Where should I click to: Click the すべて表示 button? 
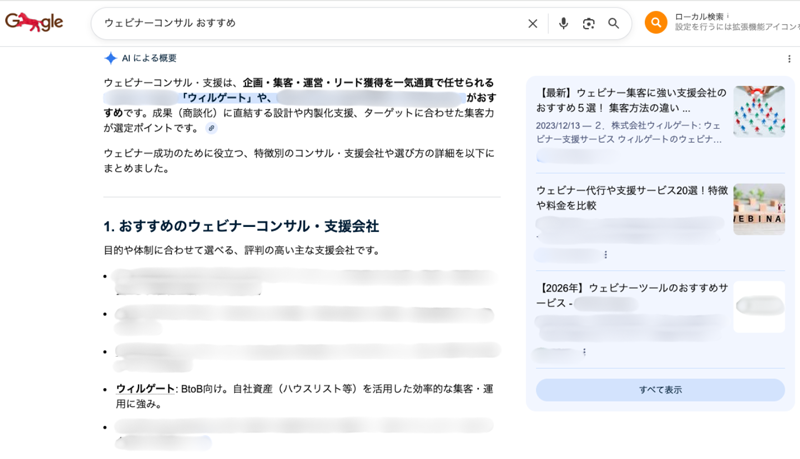[660, 390]
